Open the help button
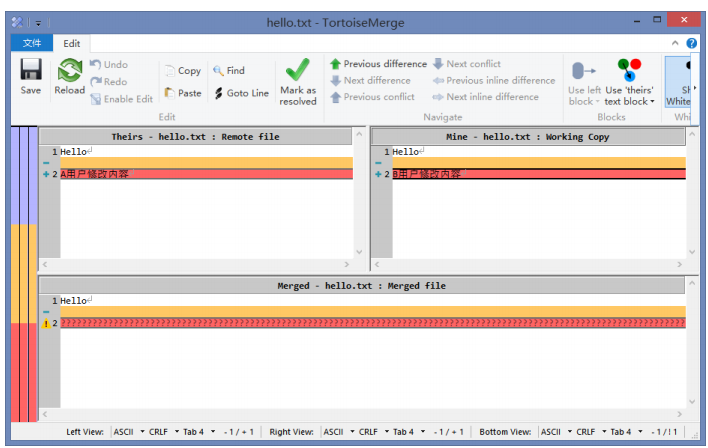Image resolution: width=708 pixels, height=448 pixels. click(x=691, y=43)
